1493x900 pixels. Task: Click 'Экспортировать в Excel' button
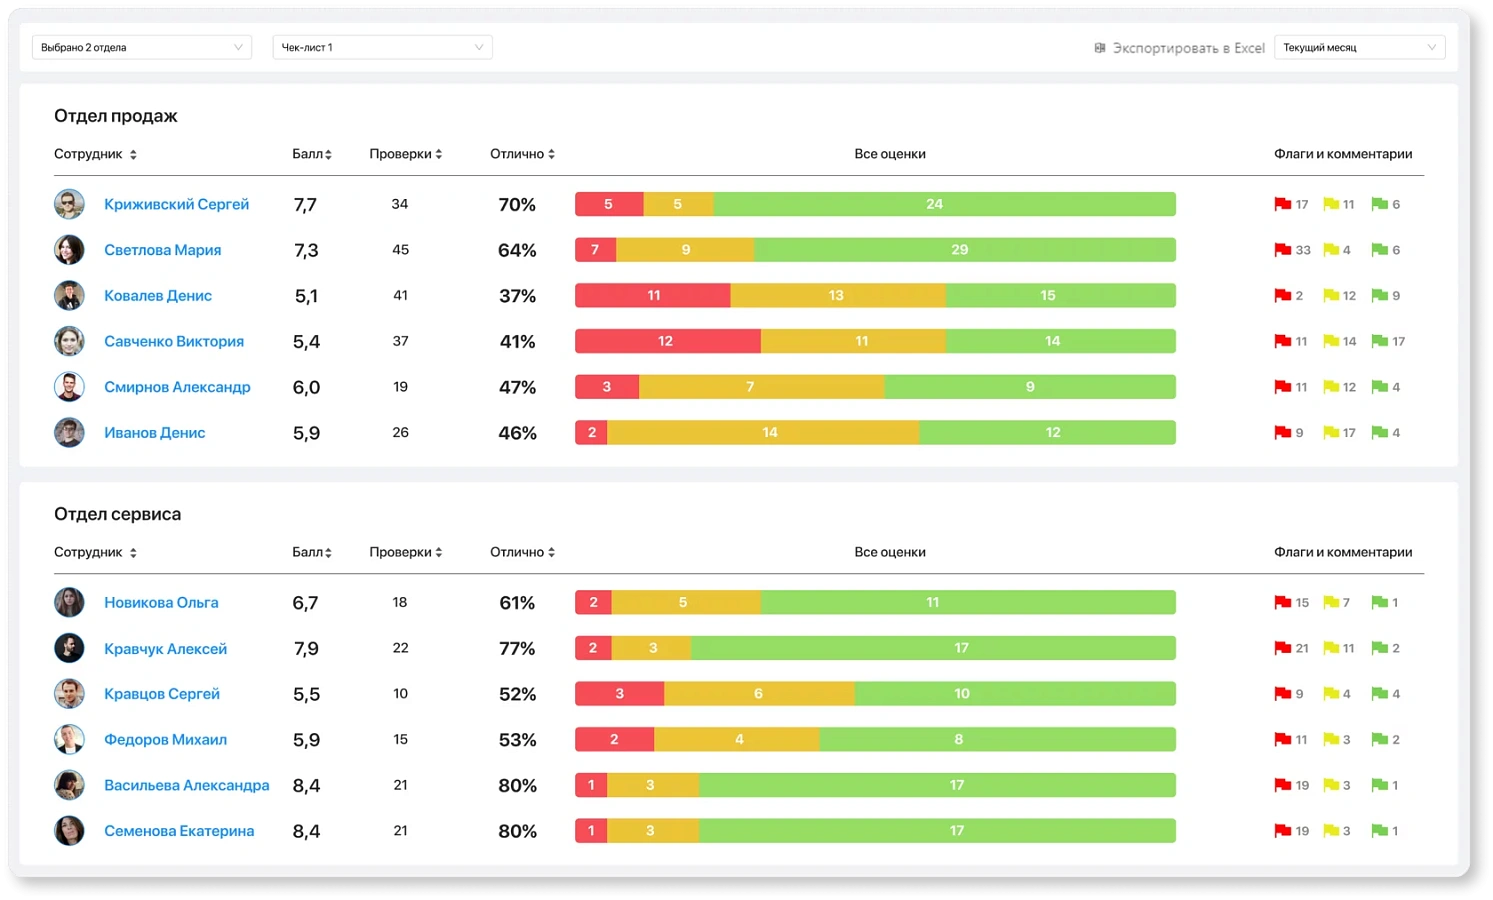(1179, 48)
